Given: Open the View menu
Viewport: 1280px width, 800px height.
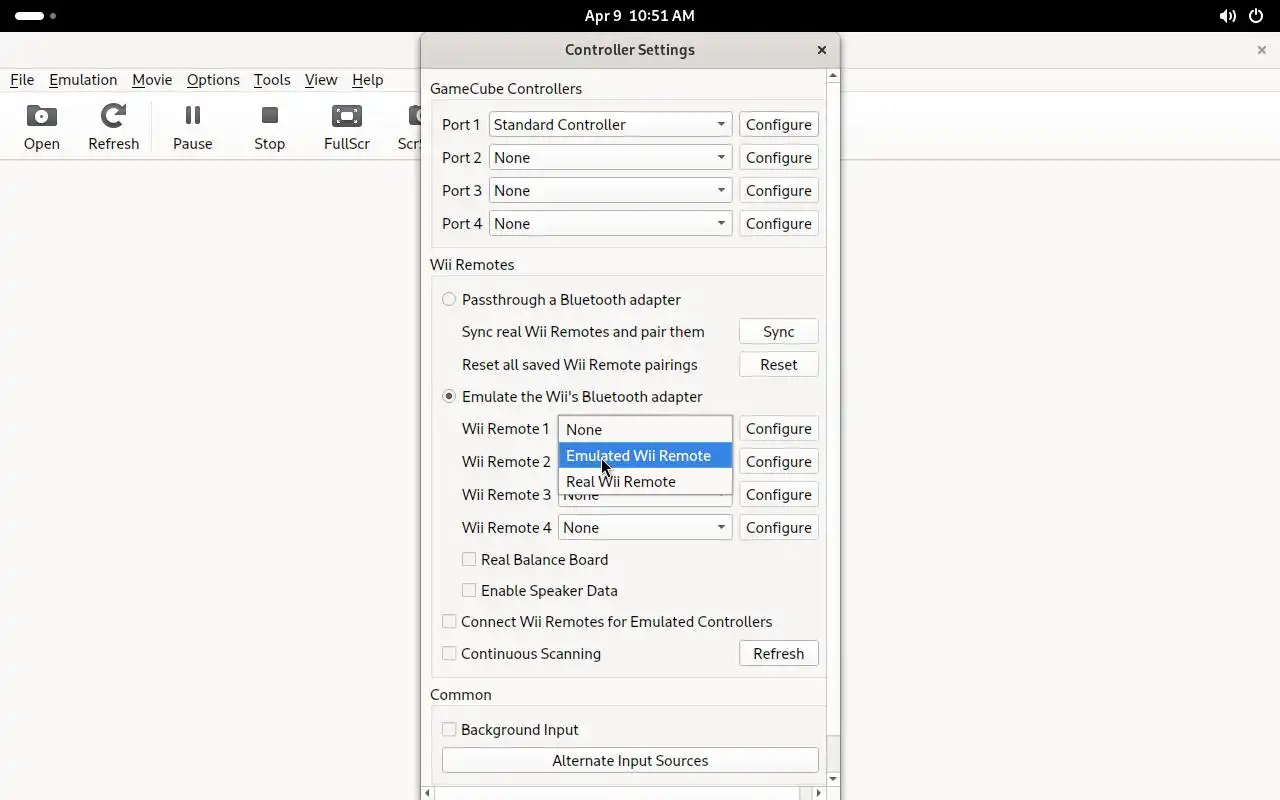Looking at the screenshot, I should click(321, 80).
